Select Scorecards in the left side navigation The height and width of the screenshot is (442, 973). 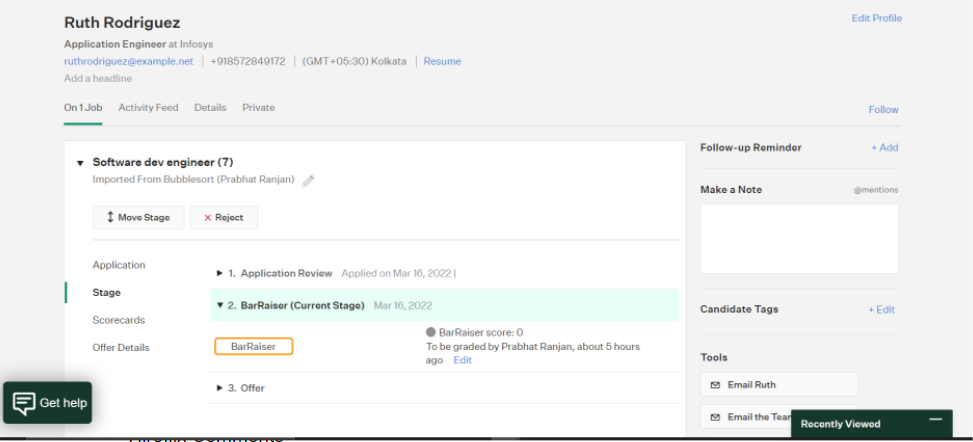pyautogui.click(x=119, y=320)
